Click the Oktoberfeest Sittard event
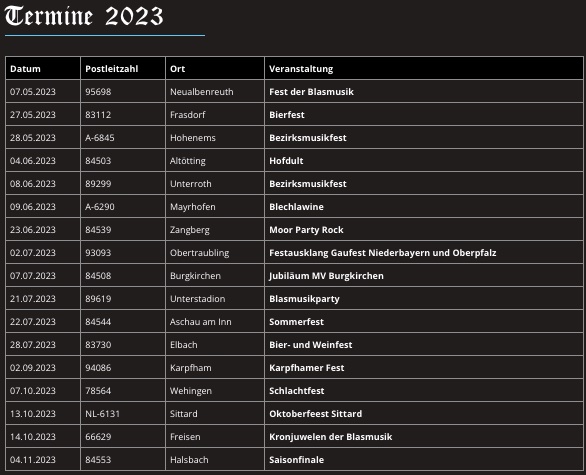586x475 pixels. [315, 414]
